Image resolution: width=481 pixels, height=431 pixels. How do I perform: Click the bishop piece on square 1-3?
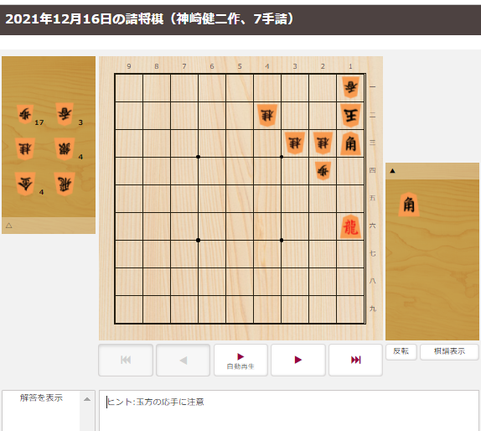click(350, 143)
